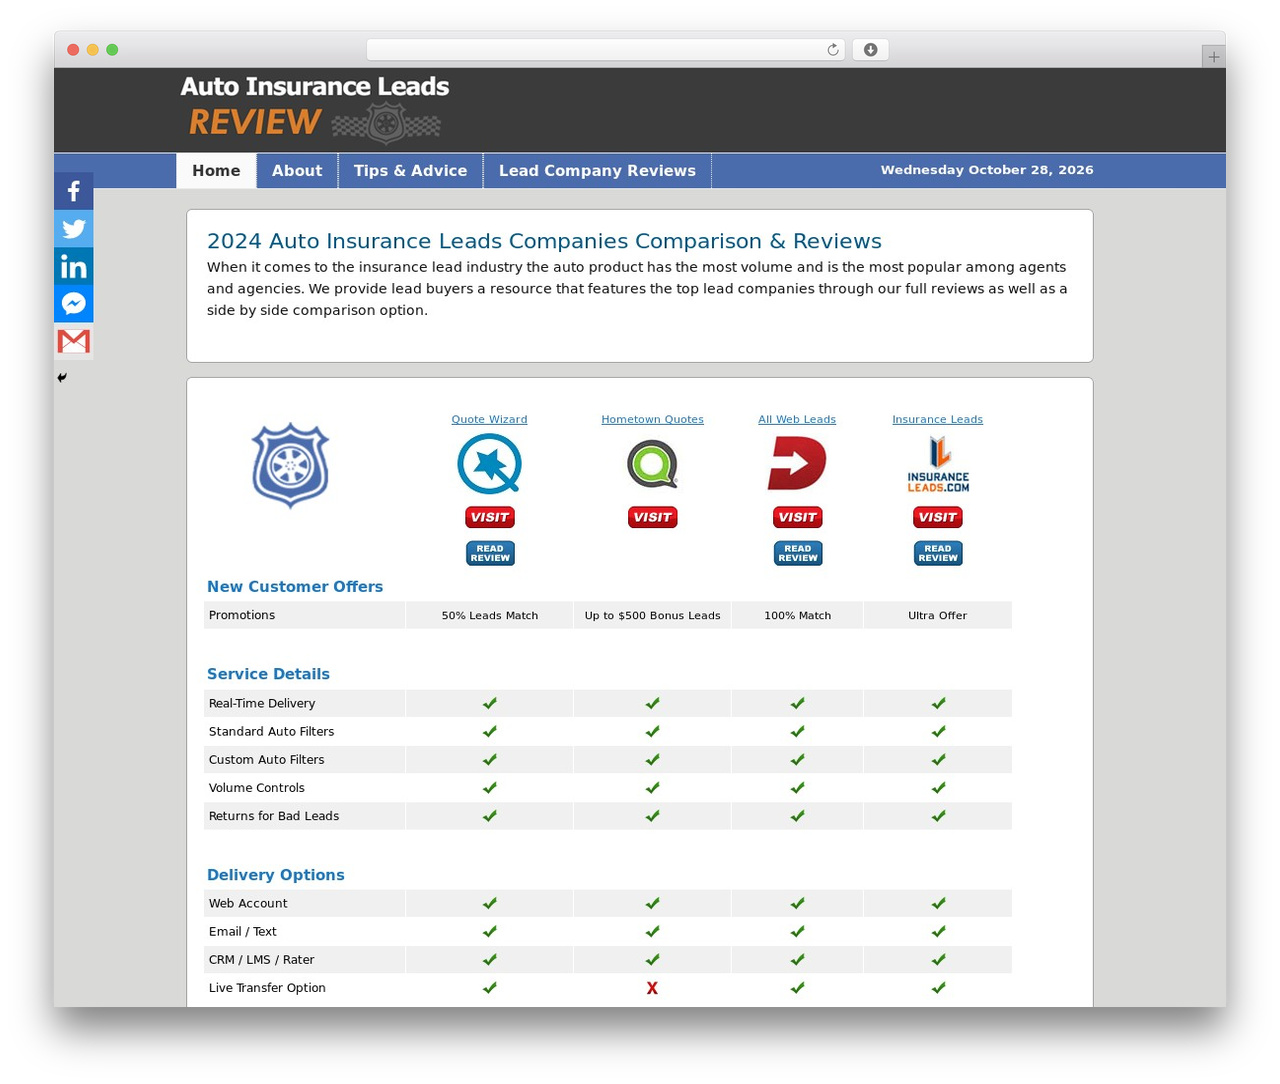The width and height of the screenshot is (1280, 1084).
Task: Click the Quote Wizard logo
Action: click(x=489, y=464)
